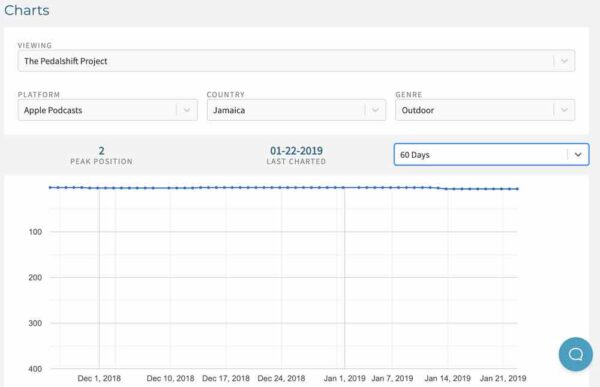Image resolution: width=600 pixels, height=387 pixels.
Task: Expand the Country dropdown chevron
Action: 375,110
